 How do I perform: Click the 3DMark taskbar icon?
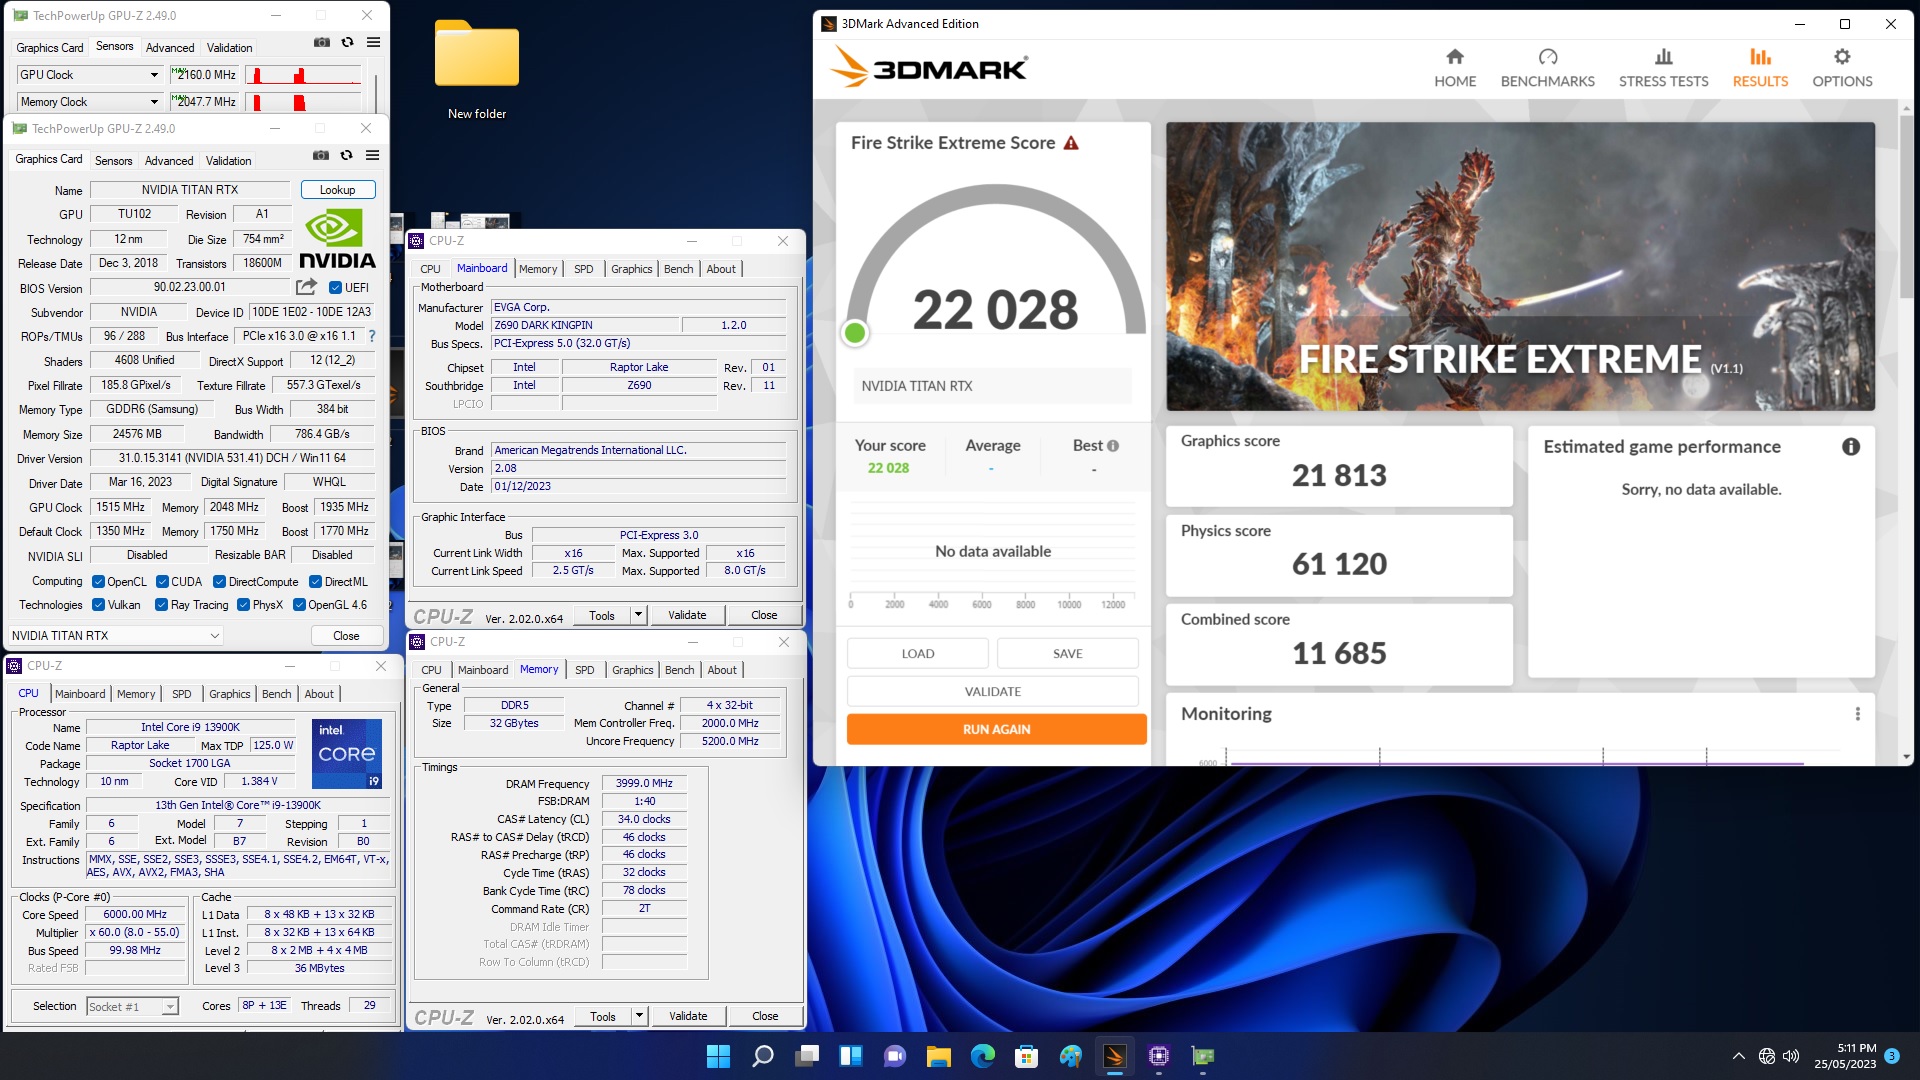1114,1056
